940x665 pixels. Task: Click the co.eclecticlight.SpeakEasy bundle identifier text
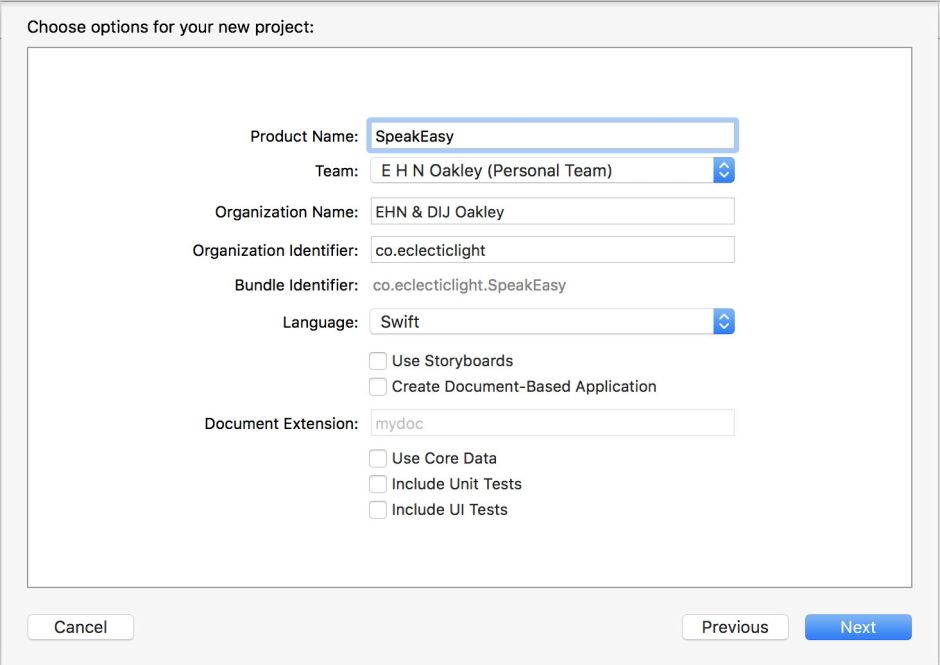[469, 286]
